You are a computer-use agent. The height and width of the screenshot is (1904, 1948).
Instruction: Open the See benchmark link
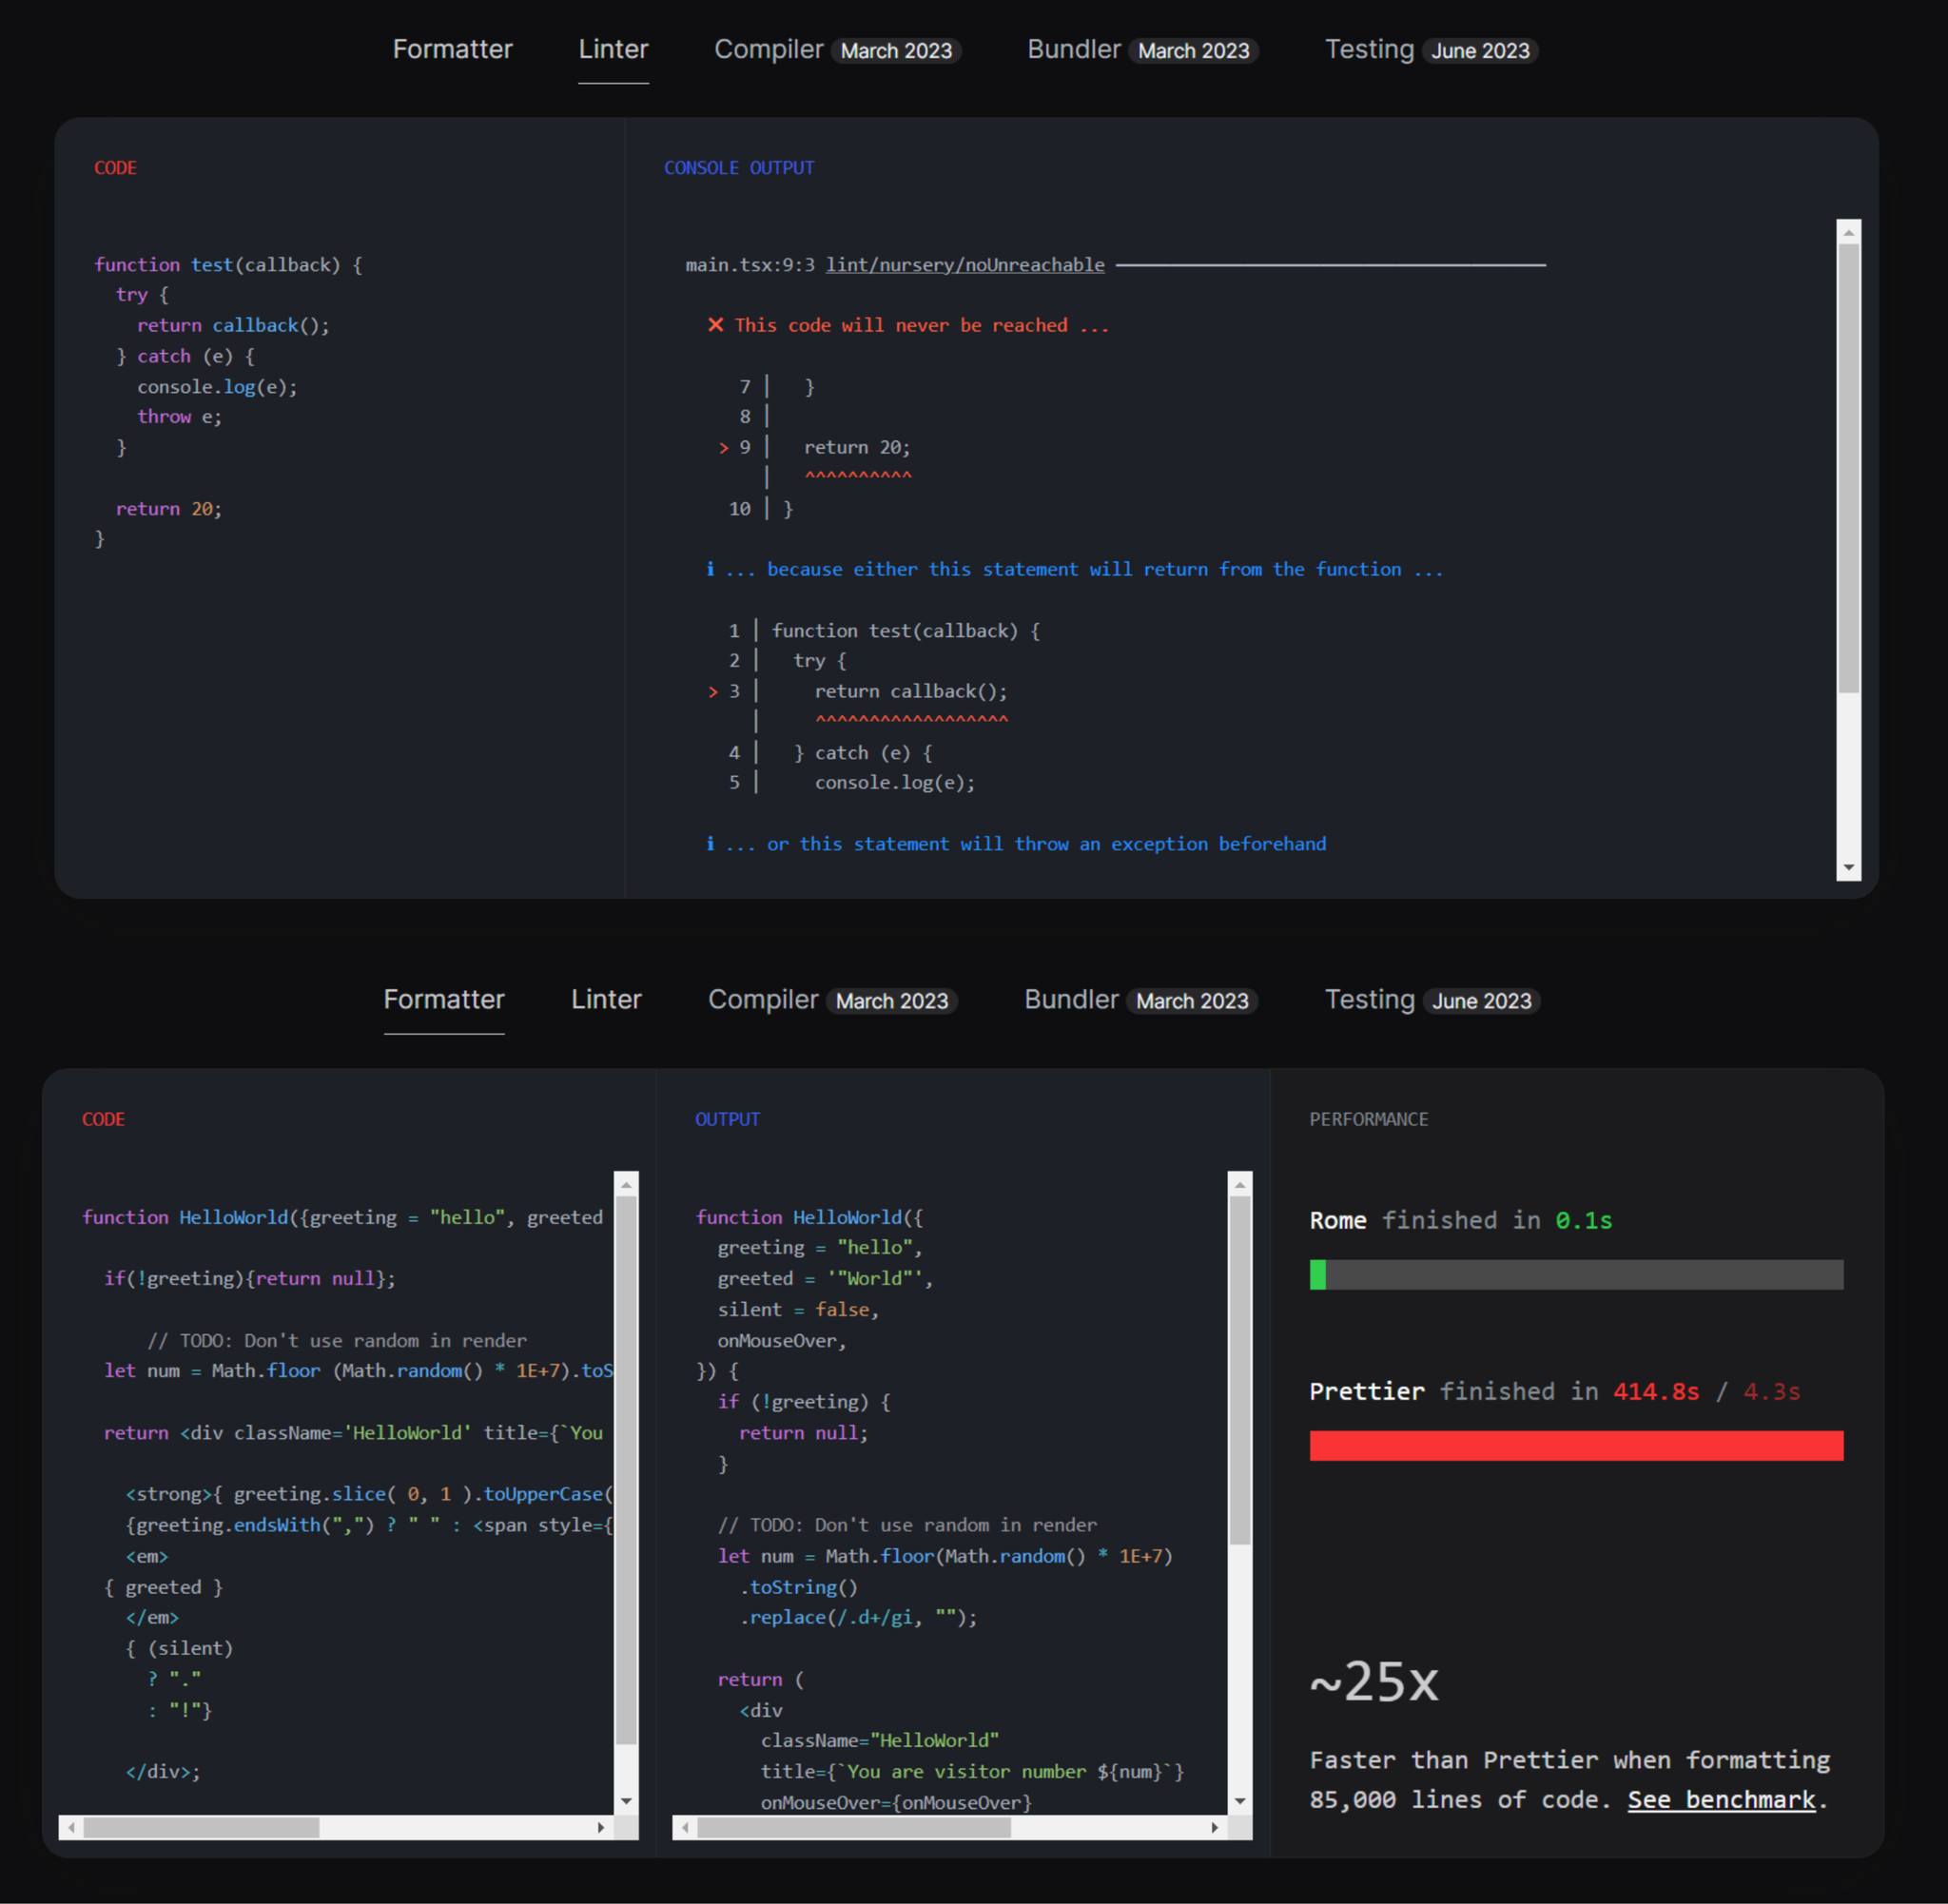pyautogui.click(x=1721, y=1799)
